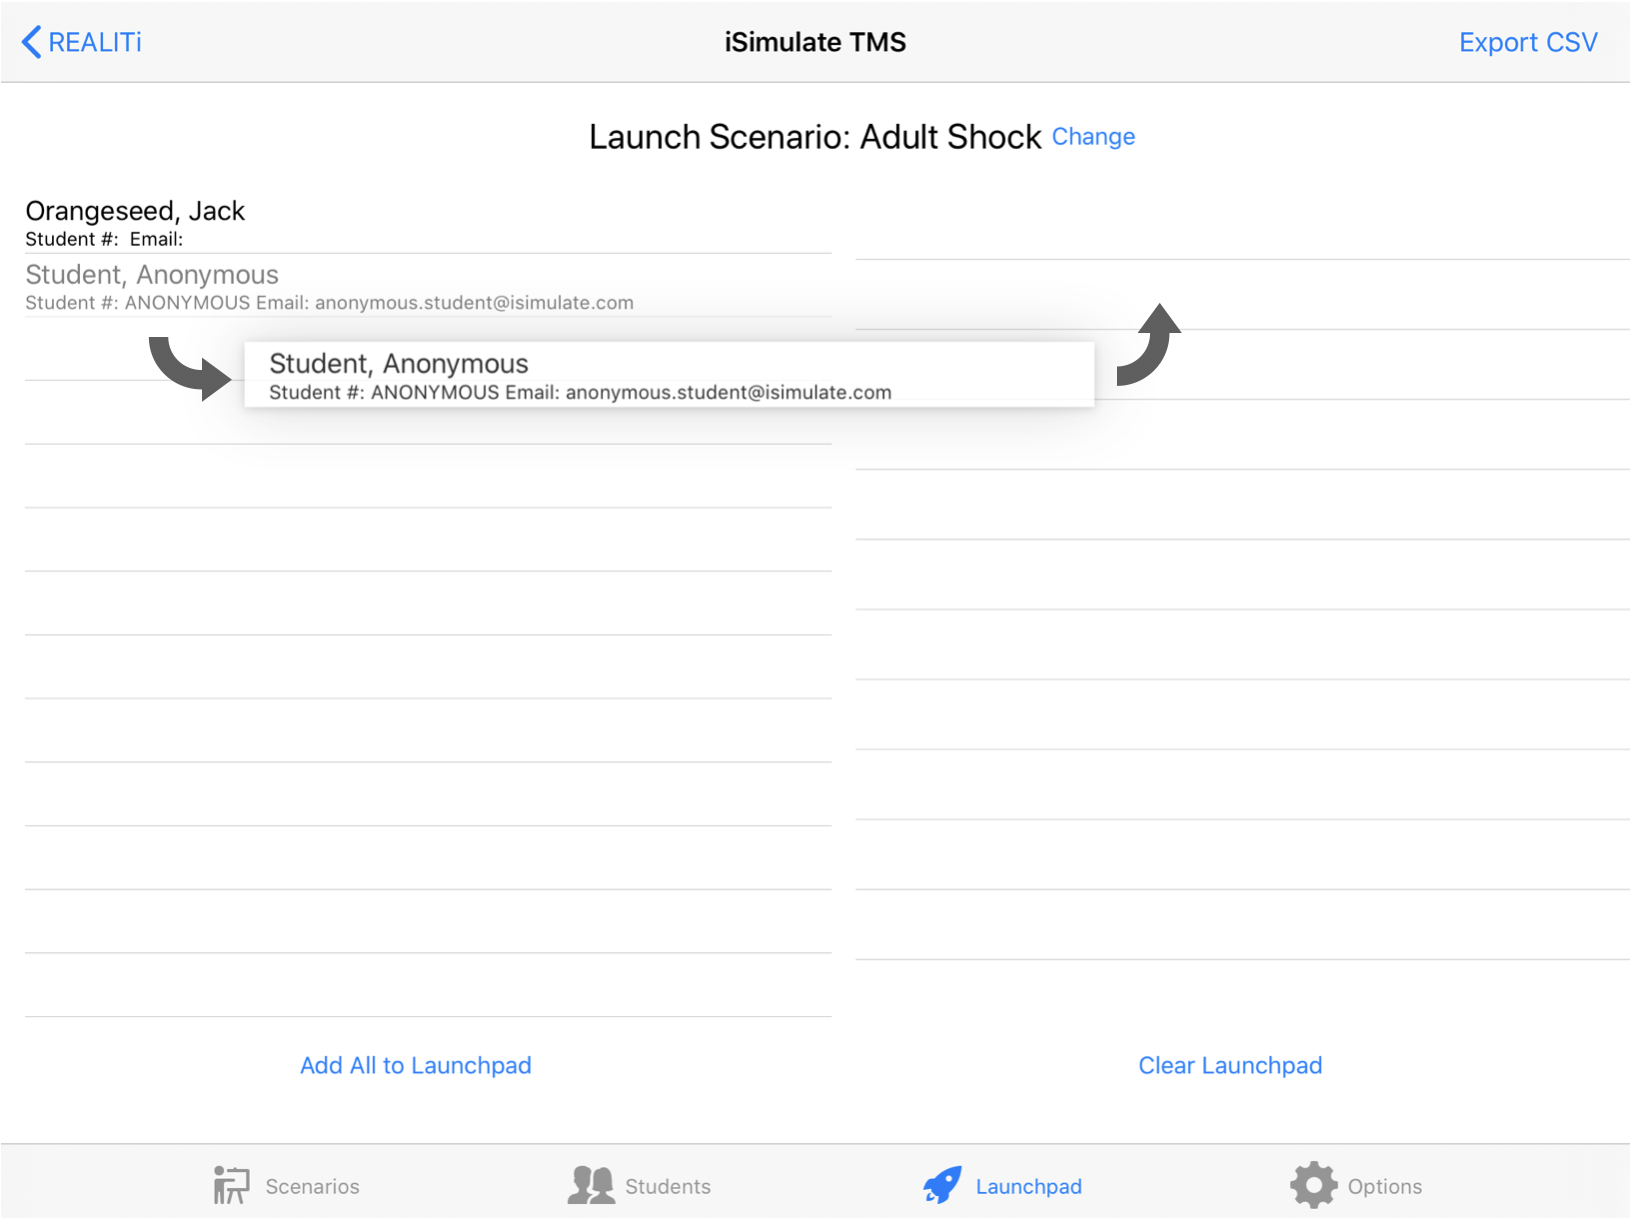
Task: Click the highlighted Student, Anonymous floating card
Action: click(668, 375)
